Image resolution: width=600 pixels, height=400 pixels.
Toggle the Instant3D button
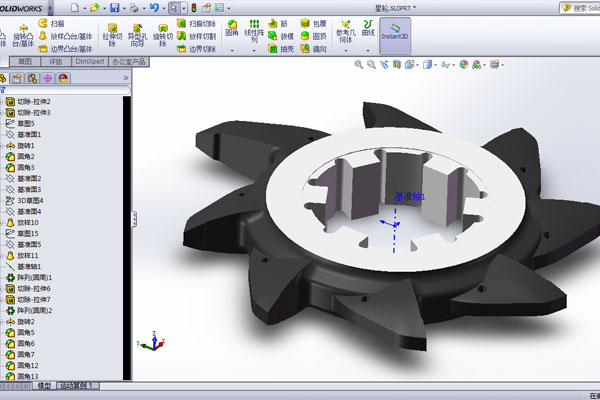[395, 34]
